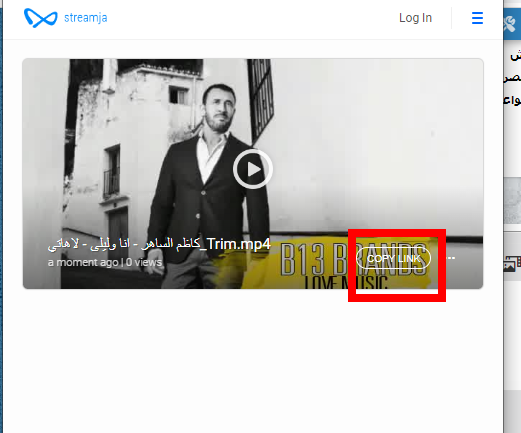Click the Log In link

(x=415, y=18)
